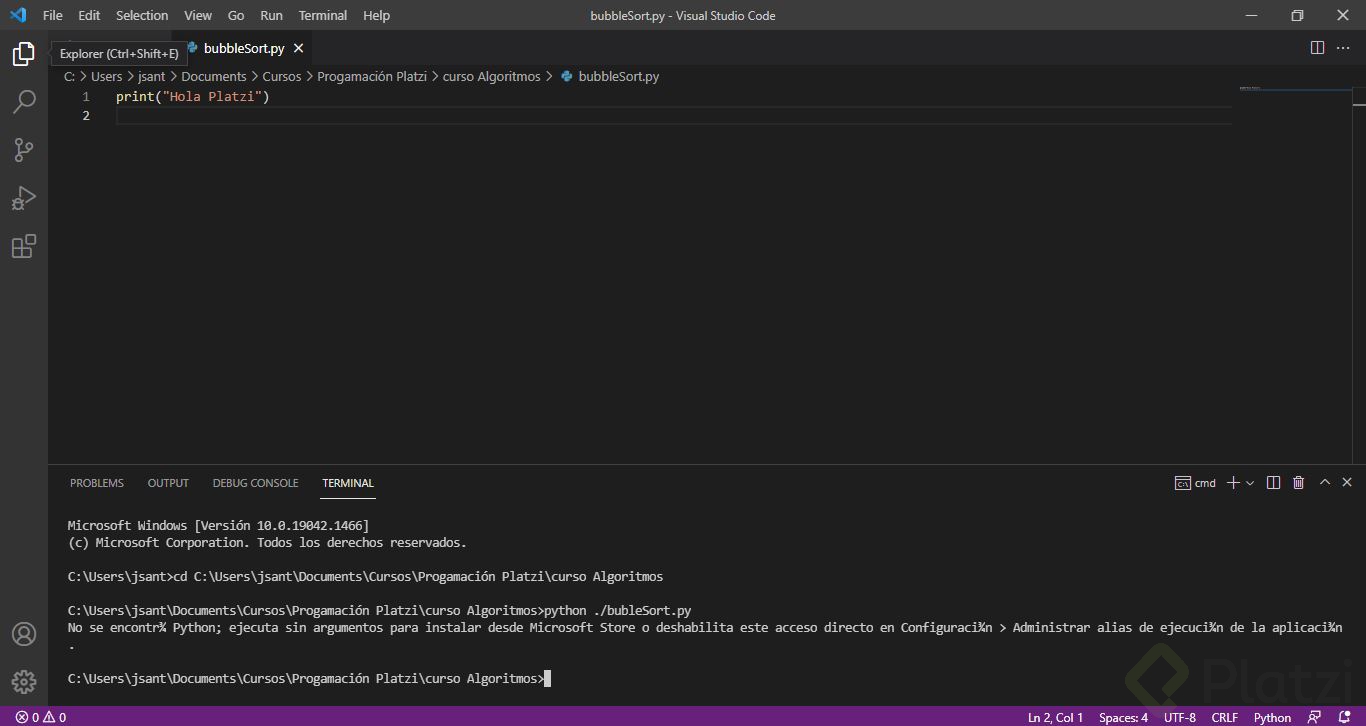Open the editor More Actions menu
This screenshot has width=1366, height=726.
coord(1344,48)
